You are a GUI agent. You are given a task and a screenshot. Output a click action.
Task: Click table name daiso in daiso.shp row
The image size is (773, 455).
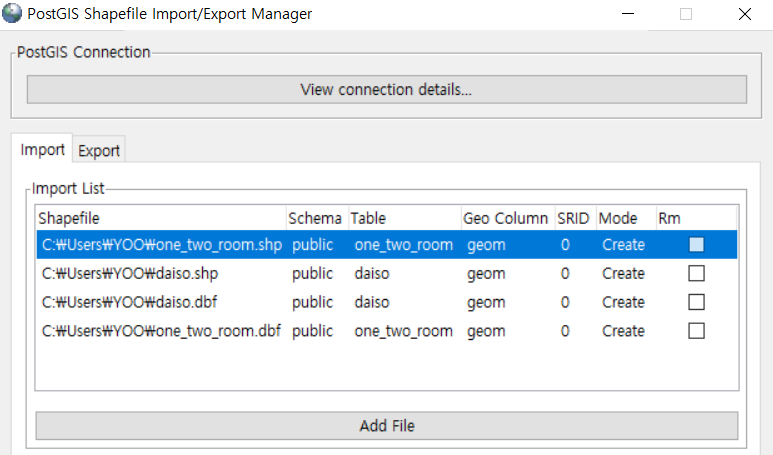point(372,273)
